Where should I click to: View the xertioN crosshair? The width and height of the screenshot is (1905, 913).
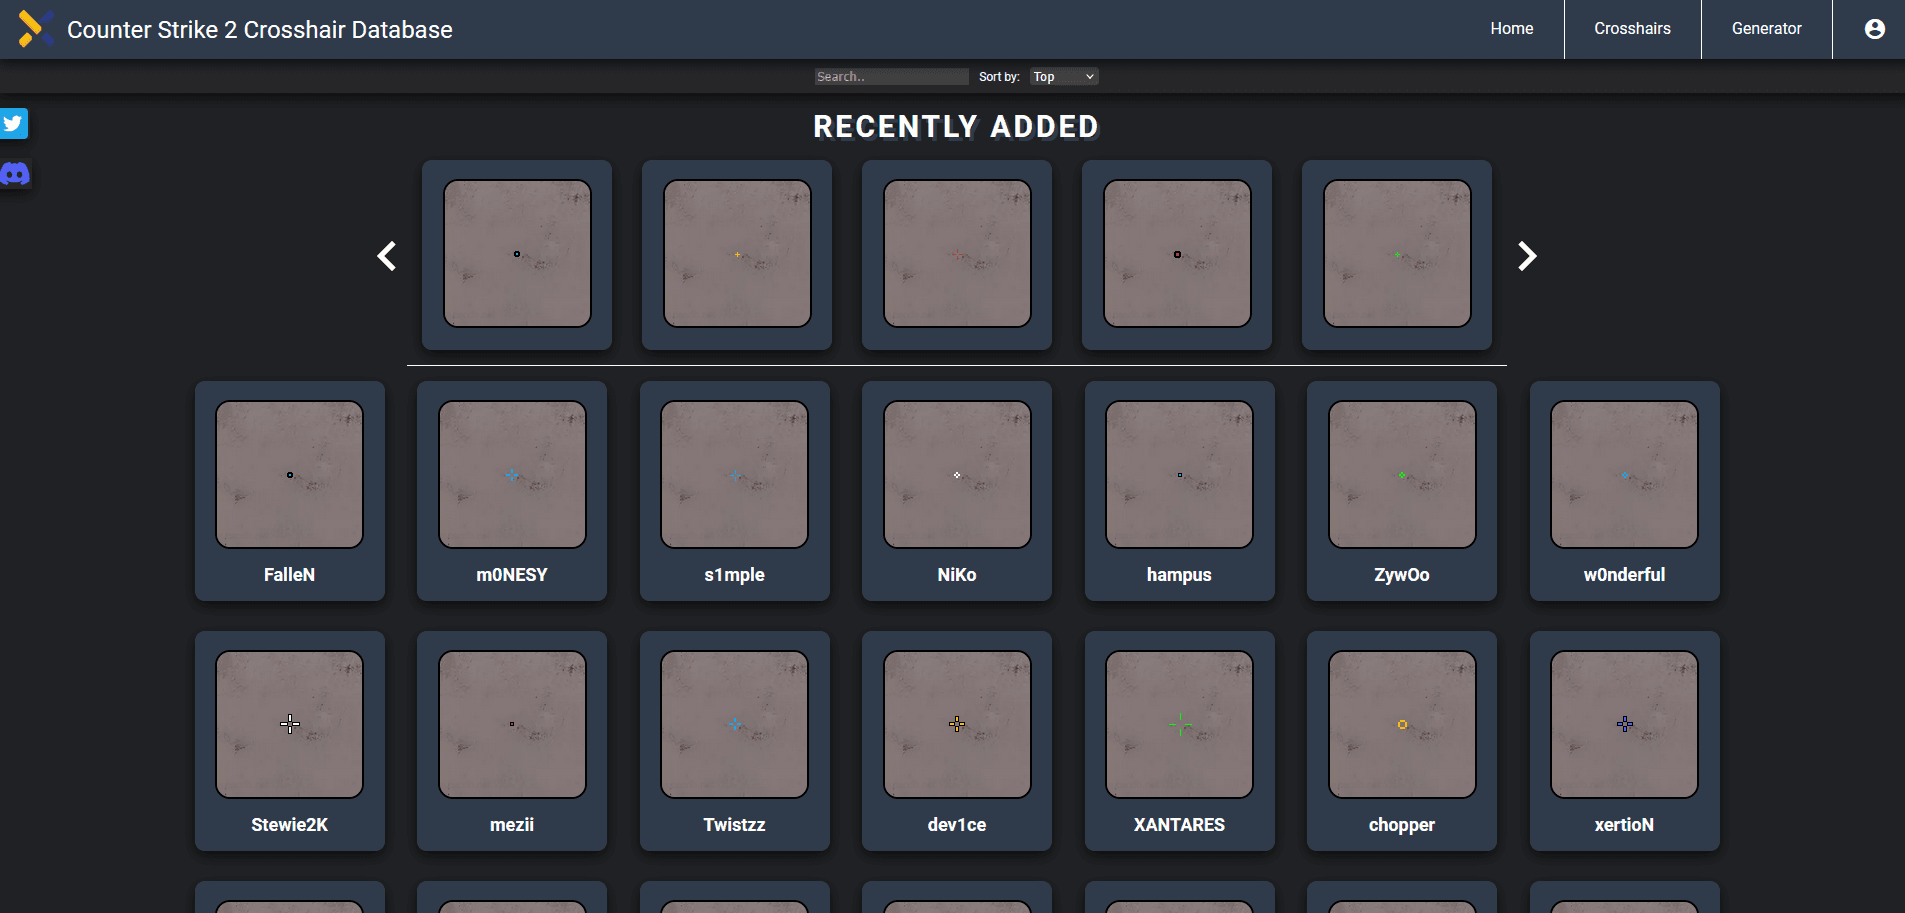tap(1625, 741)
